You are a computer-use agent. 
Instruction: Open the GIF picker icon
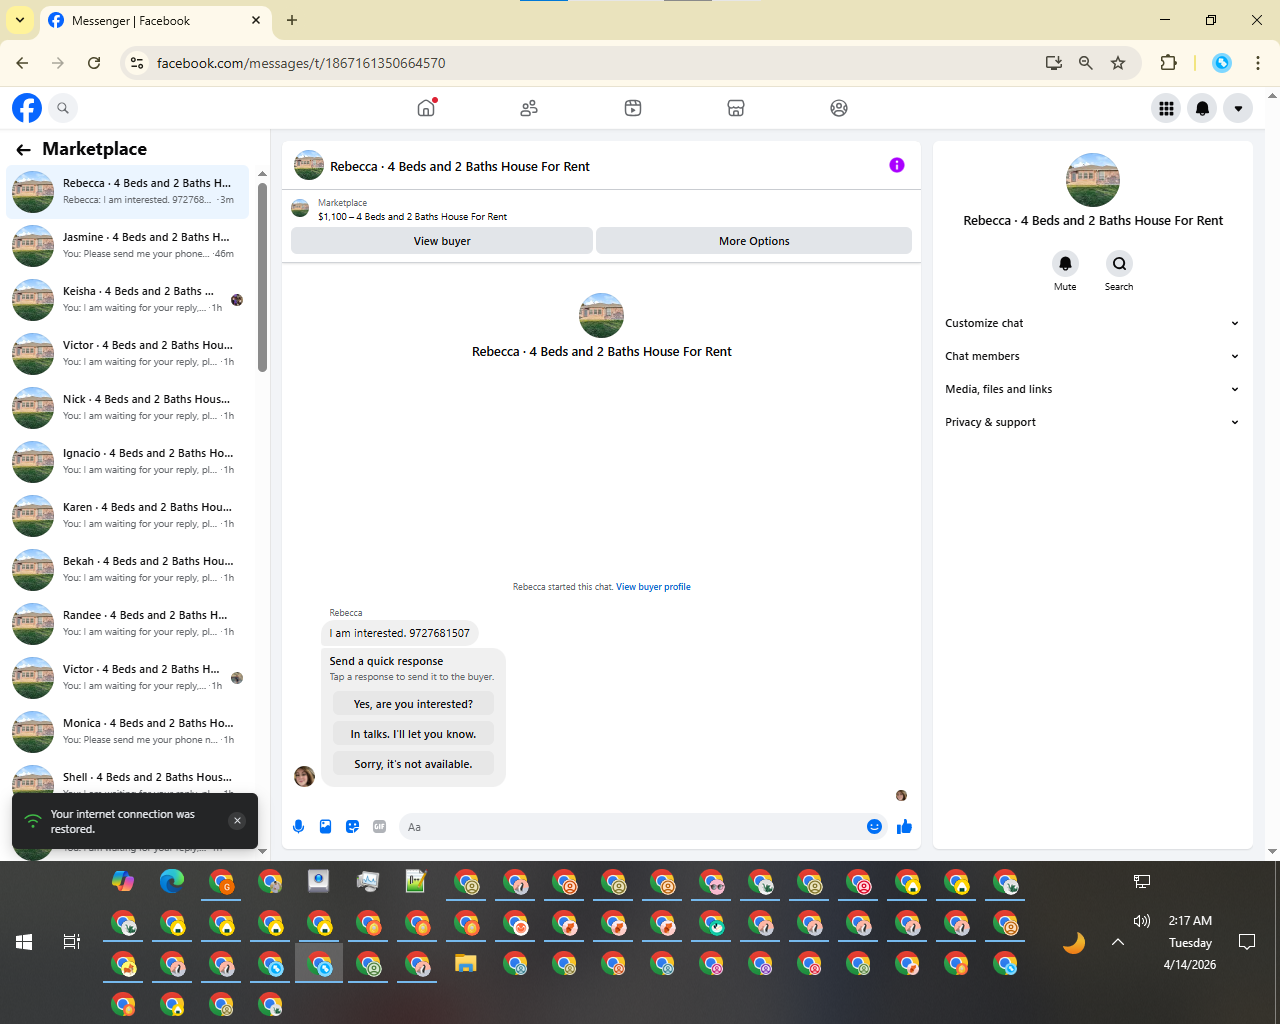(379, 827)
